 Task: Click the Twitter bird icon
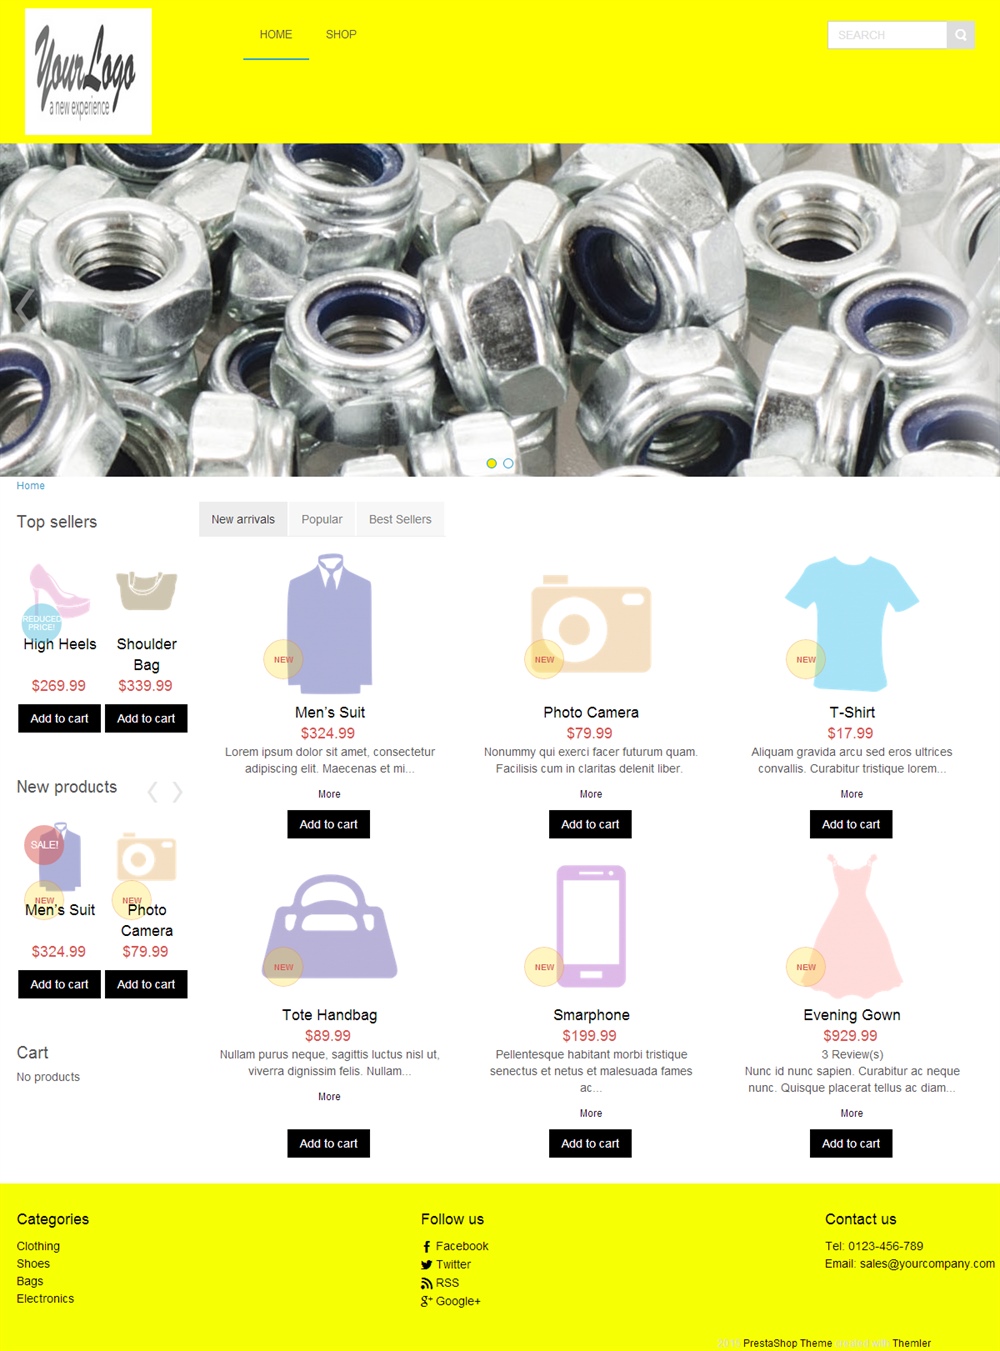pos(426,1265)
